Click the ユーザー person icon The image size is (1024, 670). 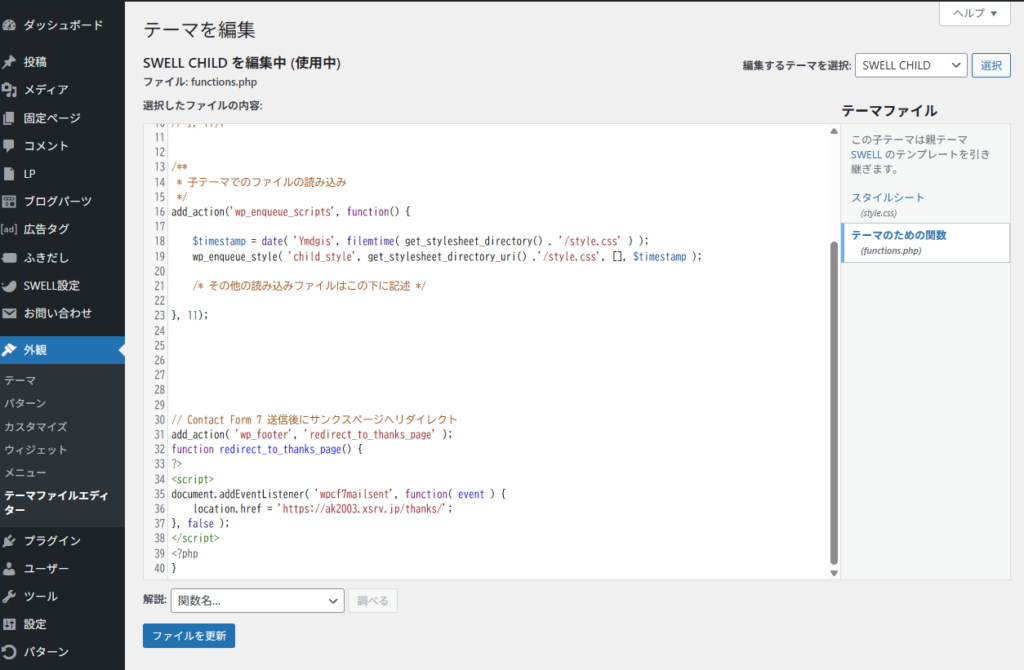point(10,569)
